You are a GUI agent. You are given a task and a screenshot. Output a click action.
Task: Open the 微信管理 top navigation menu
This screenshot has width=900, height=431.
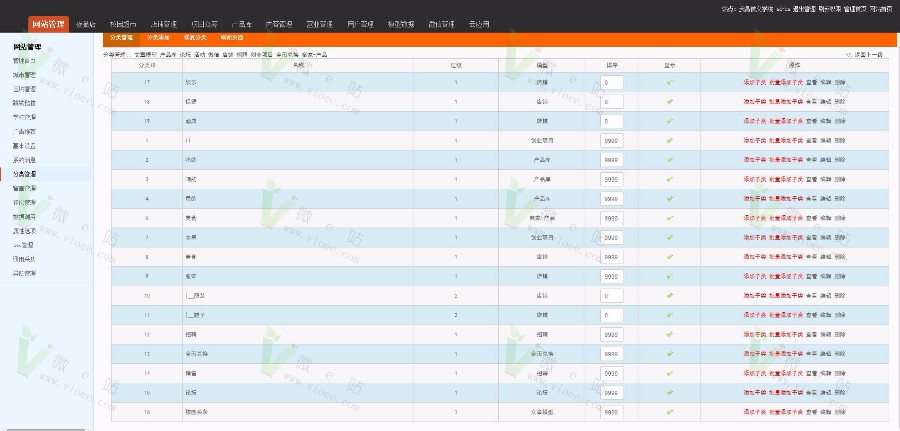click(441, 25)
